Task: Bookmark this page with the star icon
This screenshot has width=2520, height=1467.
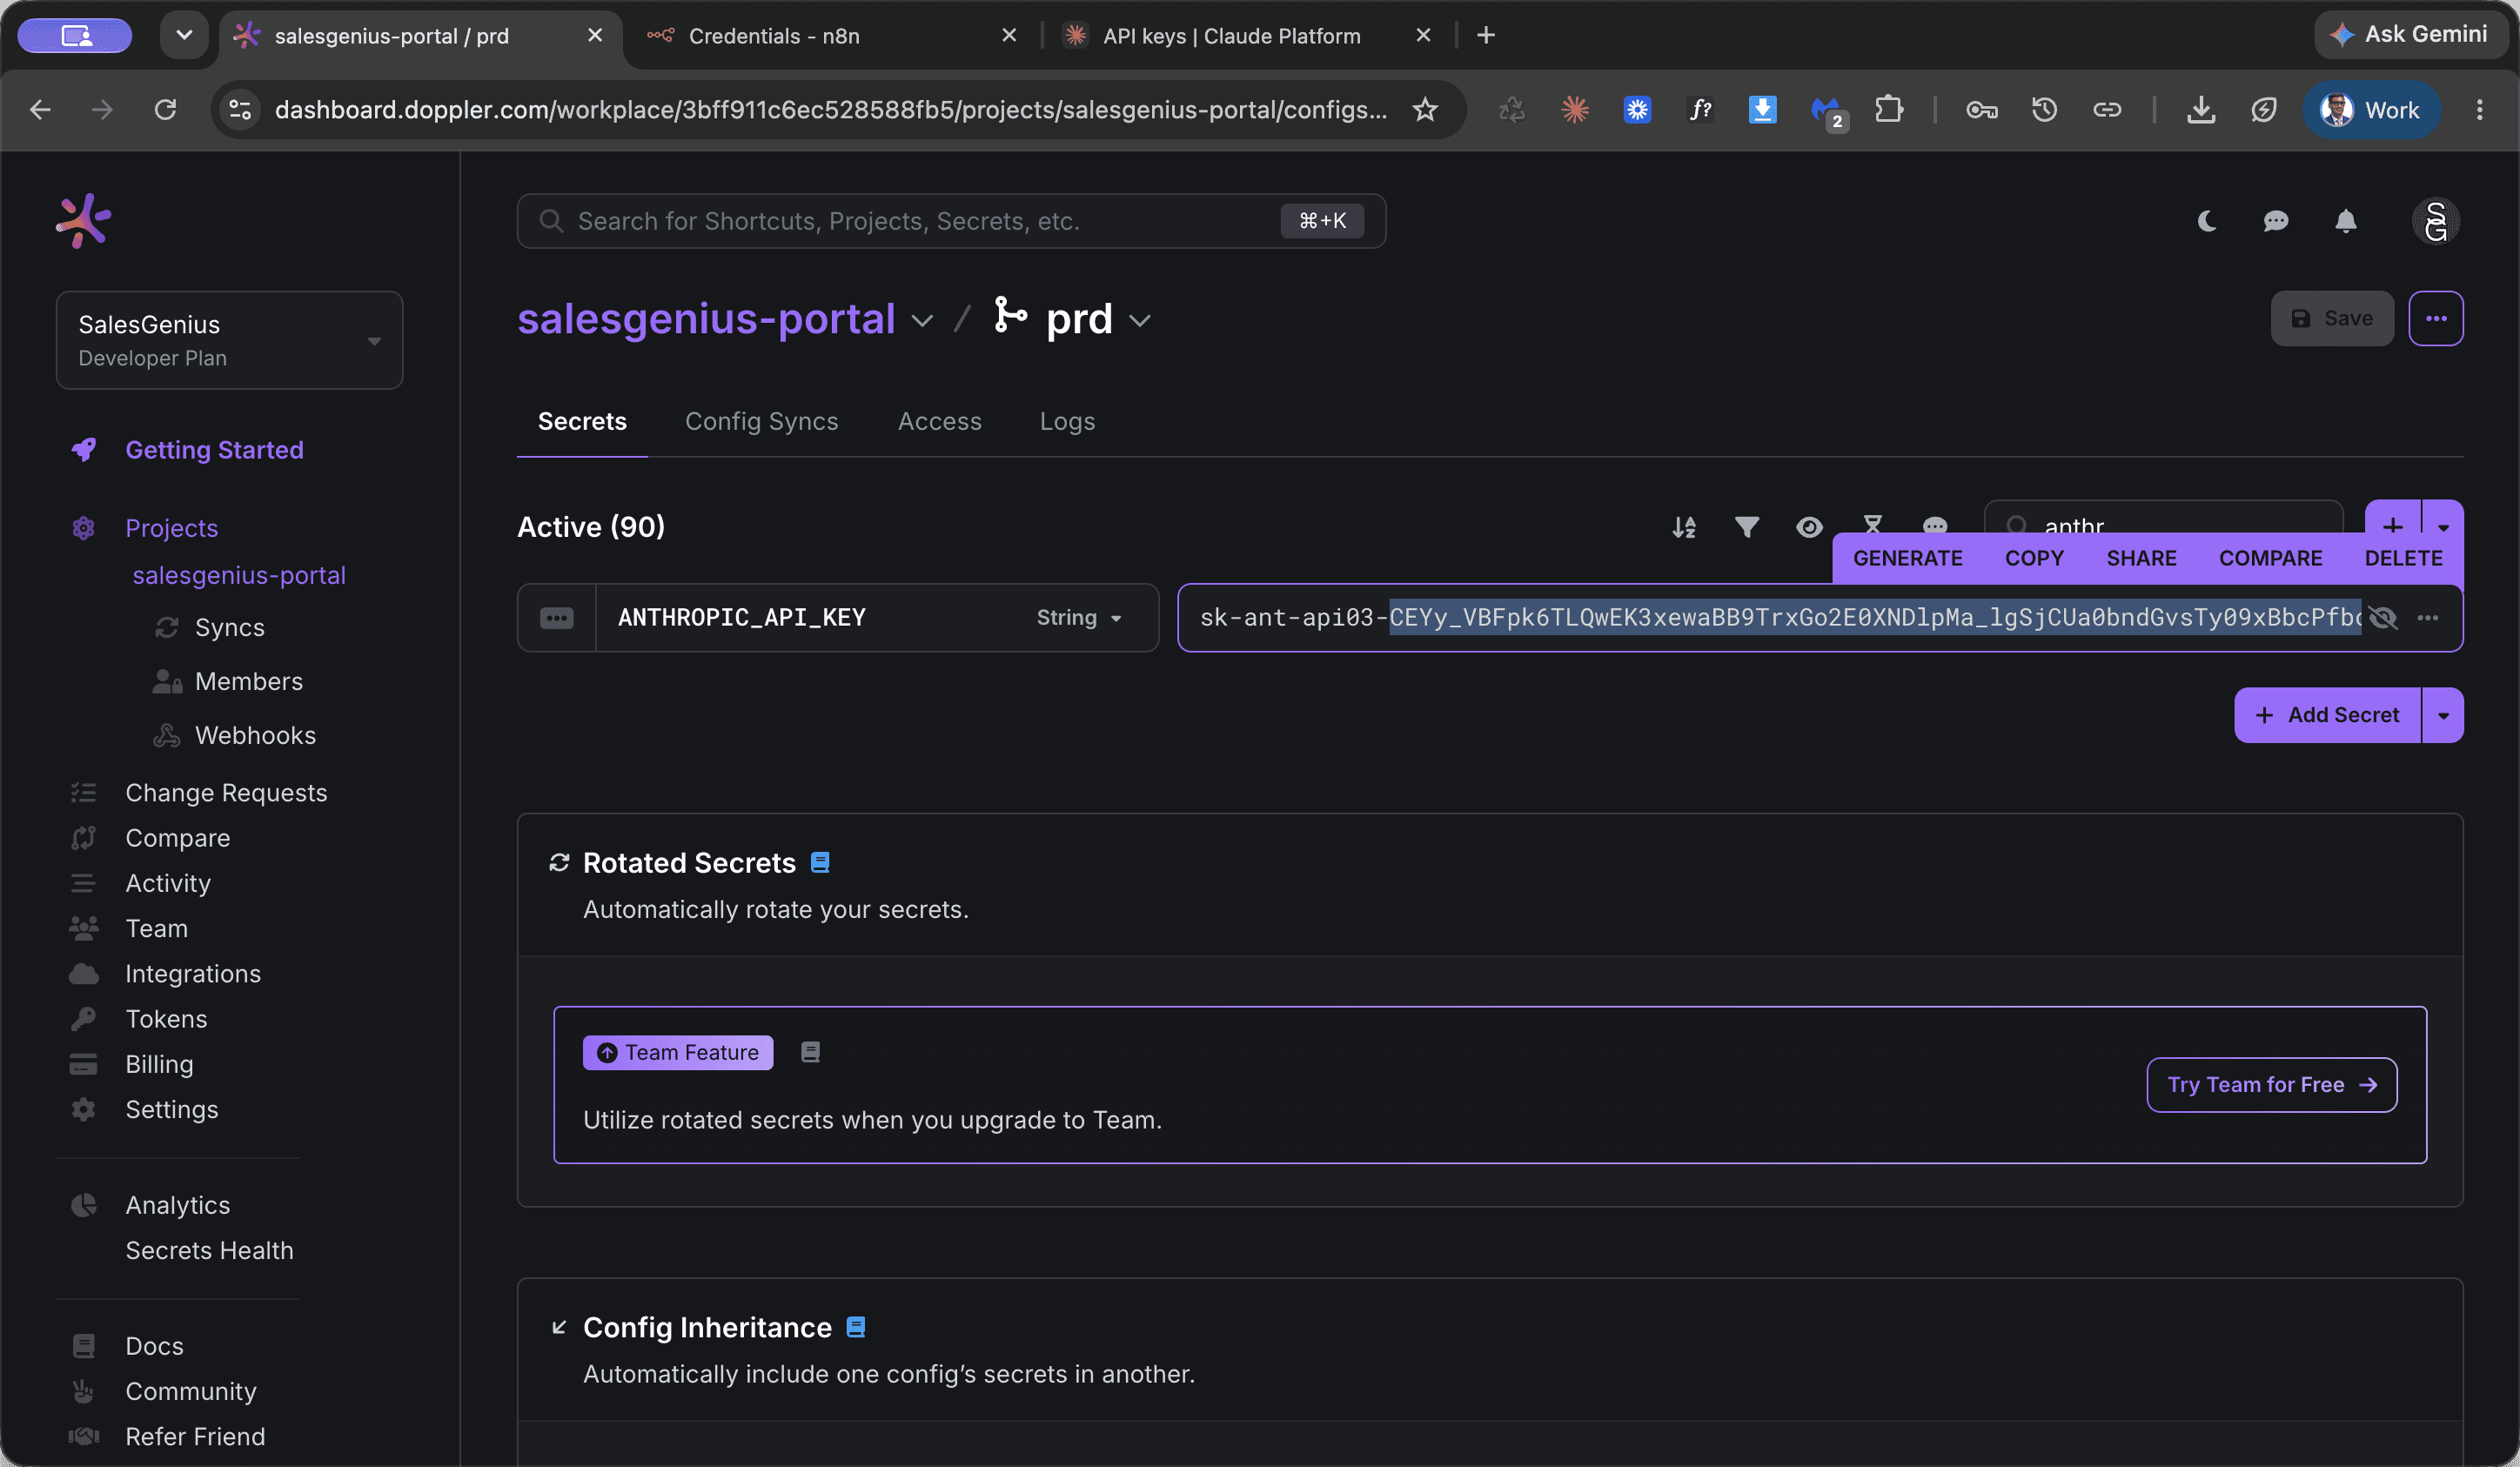Action: (x=1425, y=110)
